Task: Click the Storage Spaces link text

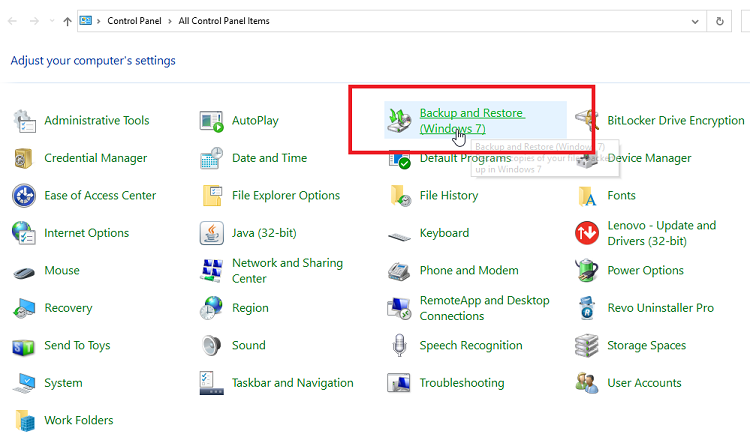Action: click(x=646, y=346)
